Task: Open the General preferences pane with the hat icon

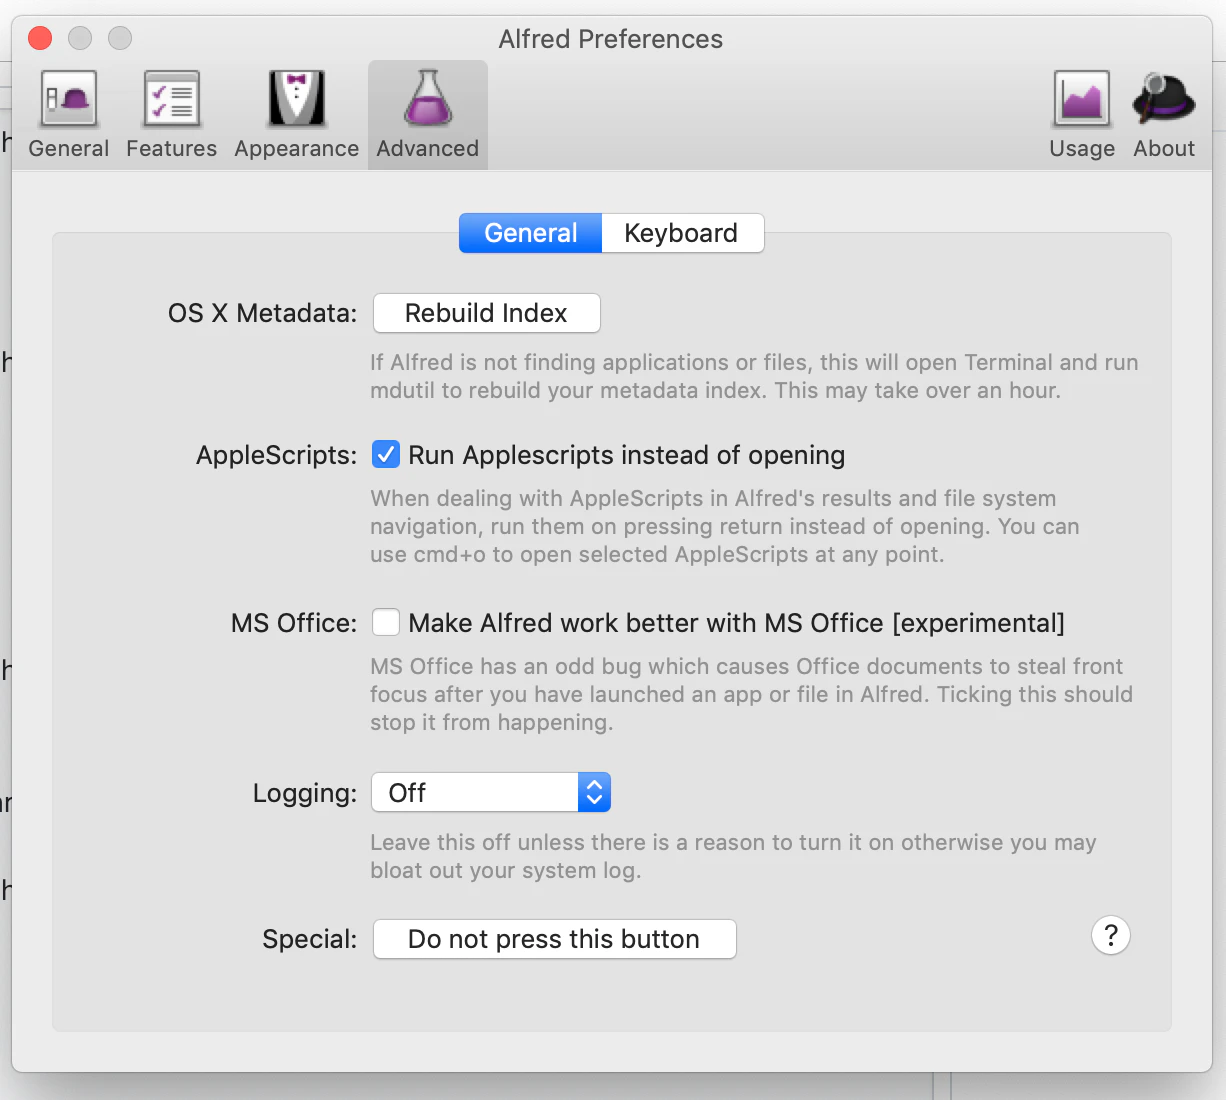Action: (69, 115)
